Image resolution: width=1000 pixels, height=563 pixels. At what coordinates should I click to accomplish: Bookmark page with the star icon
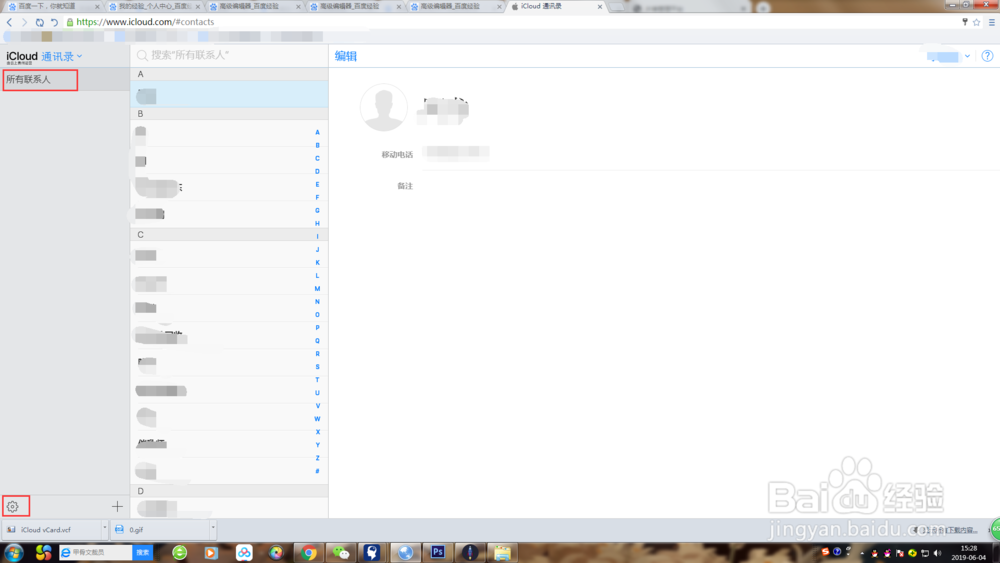(976, 22)
